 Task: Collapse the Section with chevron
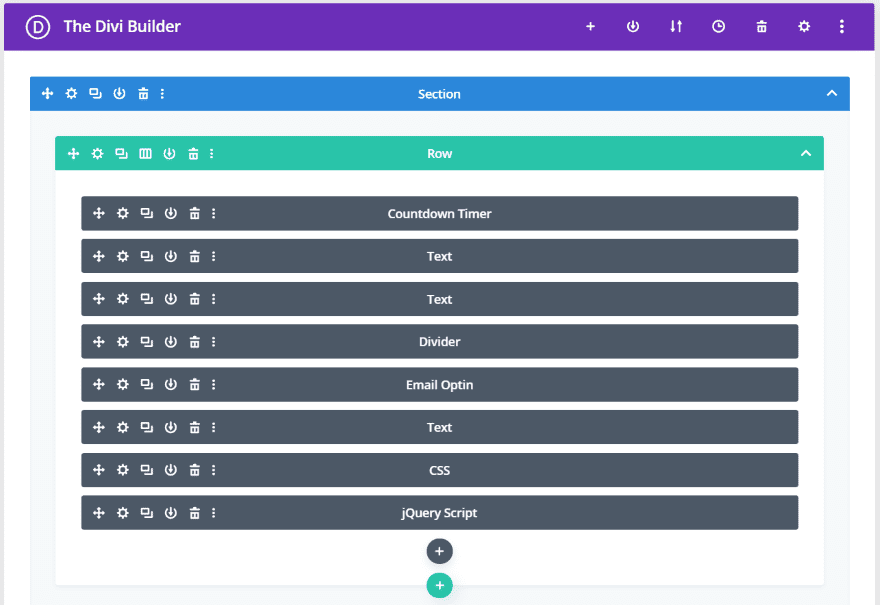(832, 93)
